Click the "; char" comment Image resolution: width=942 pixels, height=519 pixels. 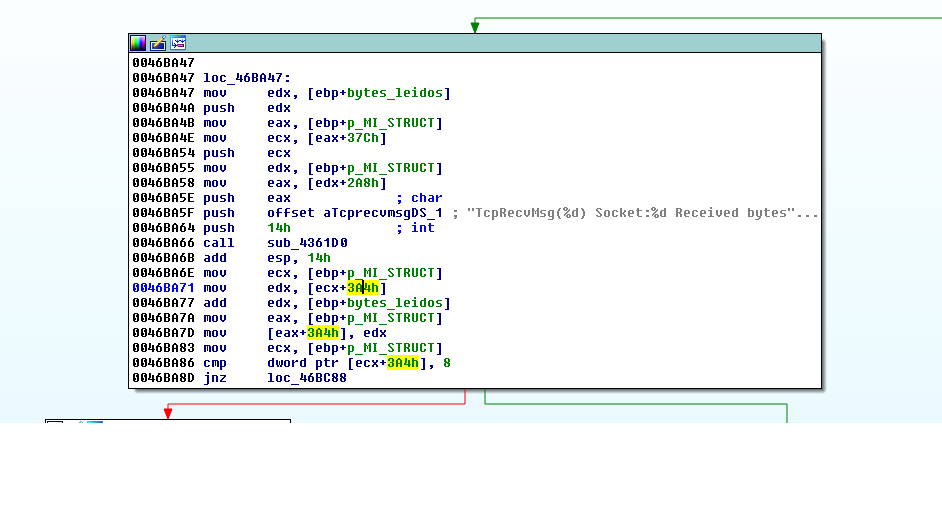click(x=419, y=198)
